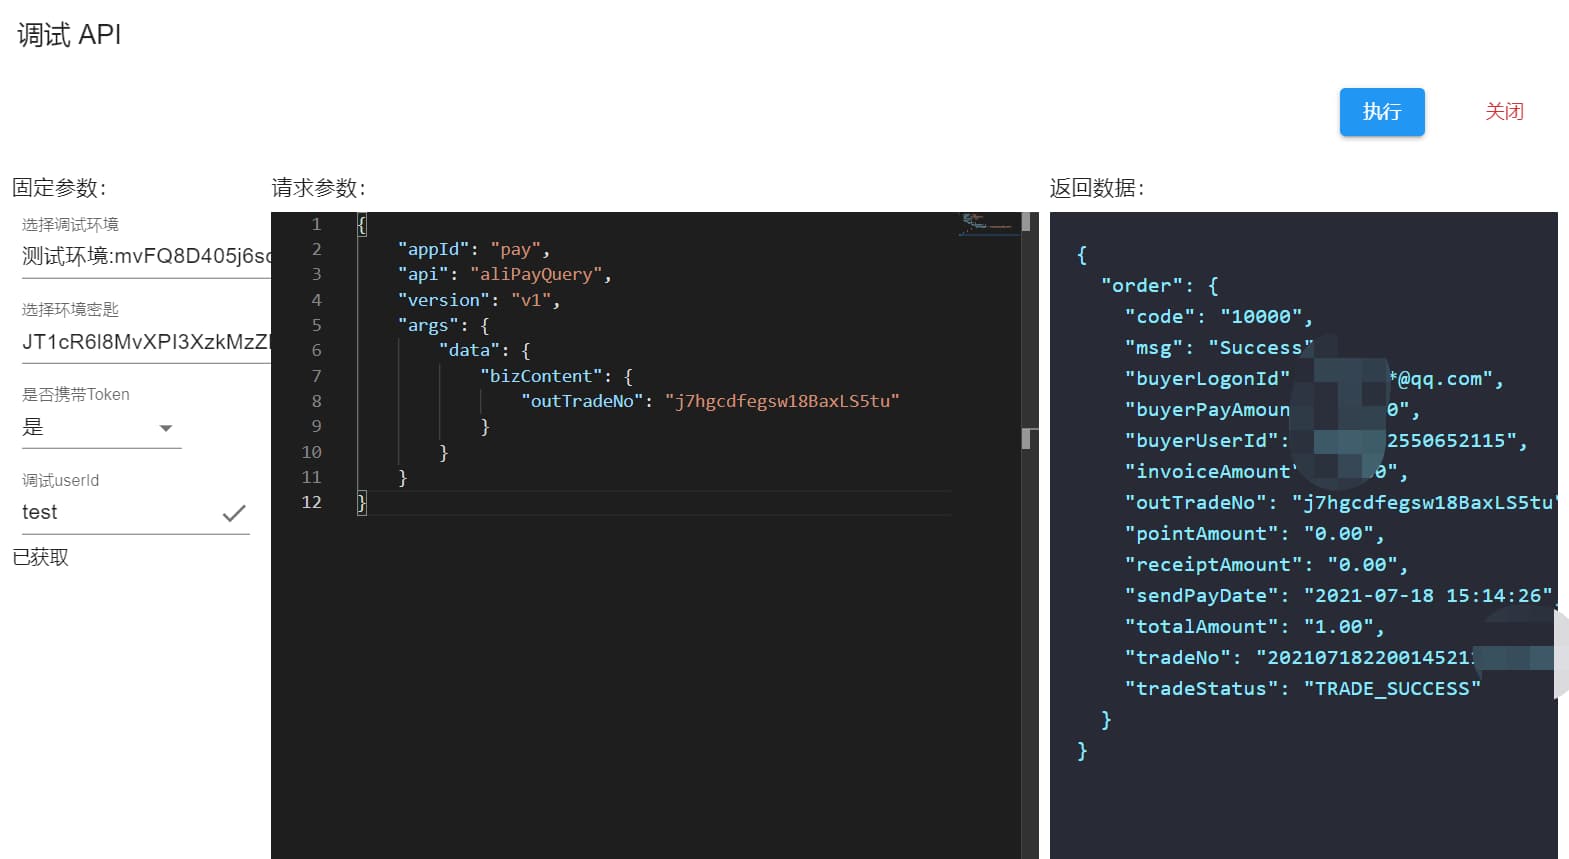Click the editor minimap thumbnail

coord(988,223)
